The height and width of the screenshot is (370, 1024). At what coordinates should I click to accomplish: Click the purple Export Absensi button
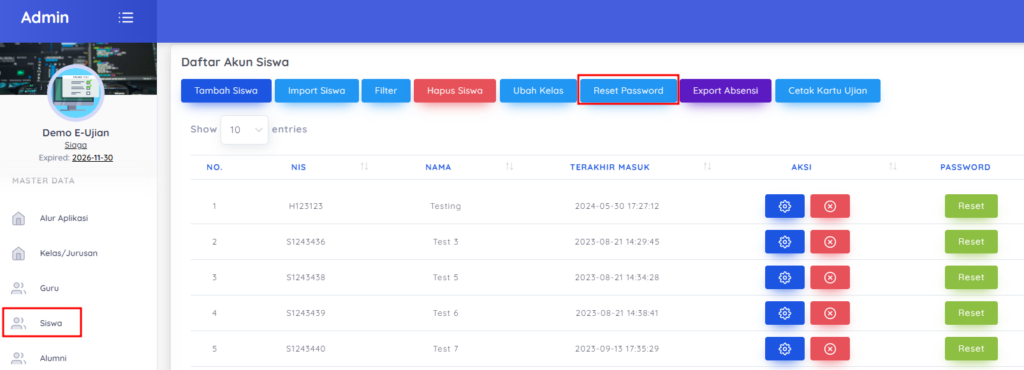click(726, 91)
